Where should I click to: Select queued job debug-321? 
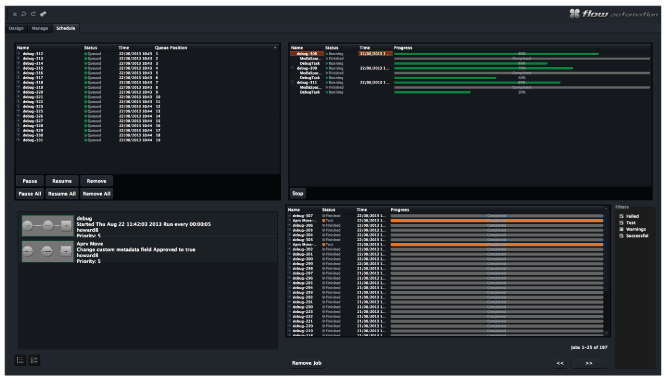tap(33, 97)
